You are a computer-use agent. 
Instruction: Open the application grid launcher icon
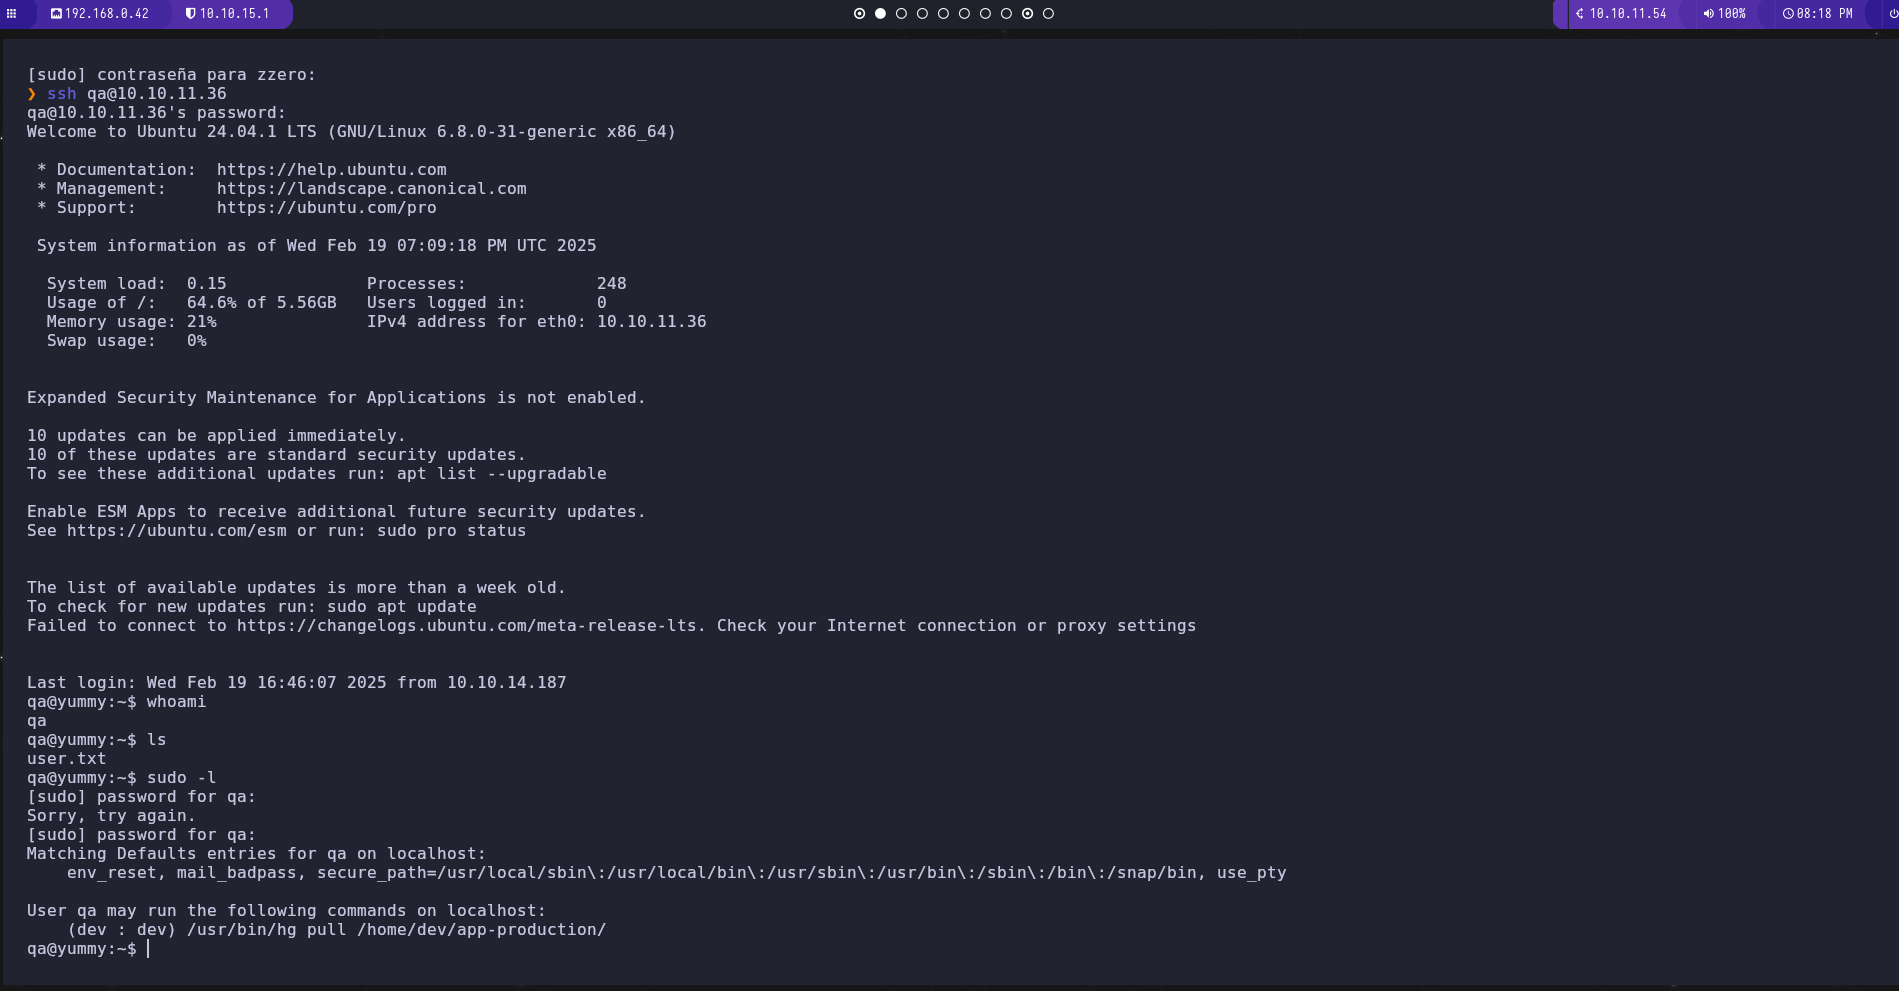[x=12, y=14]
